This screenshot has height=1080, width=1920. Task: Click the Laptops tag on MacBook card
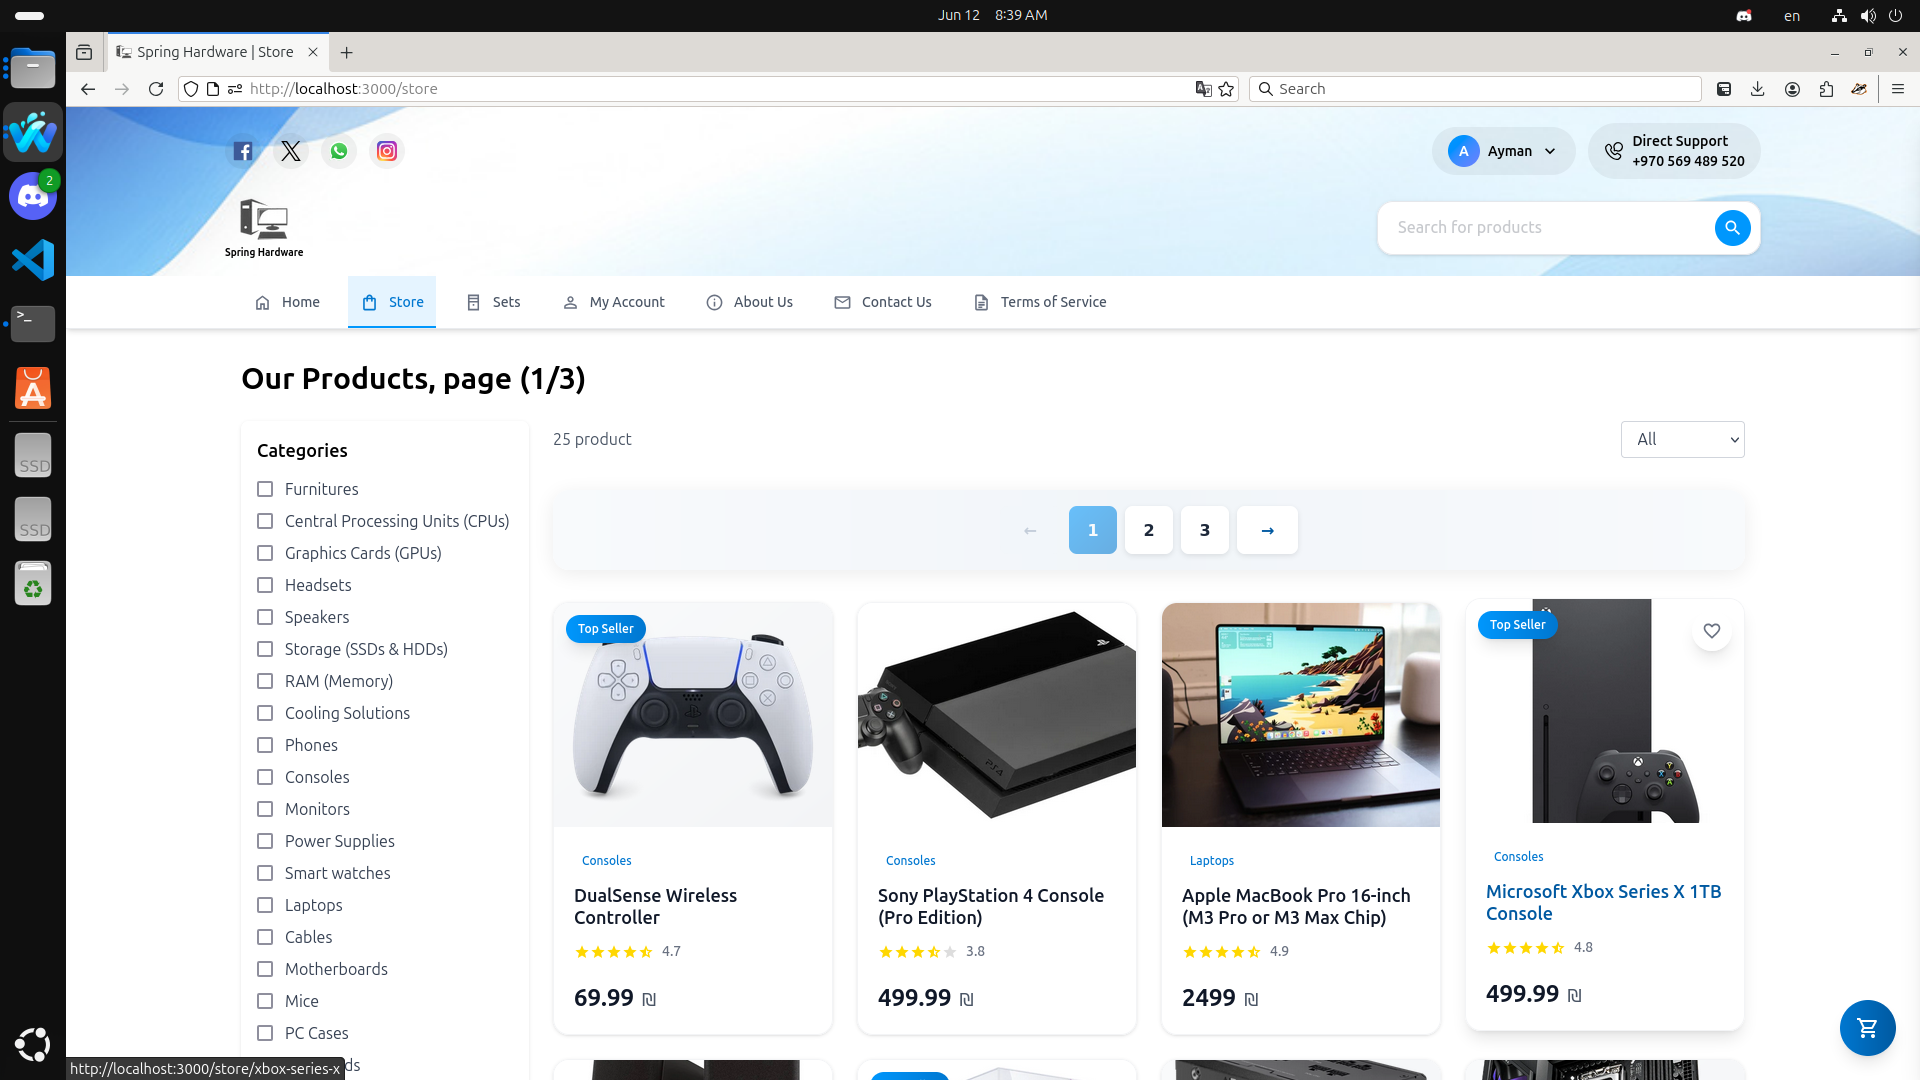coord(1212,861)
